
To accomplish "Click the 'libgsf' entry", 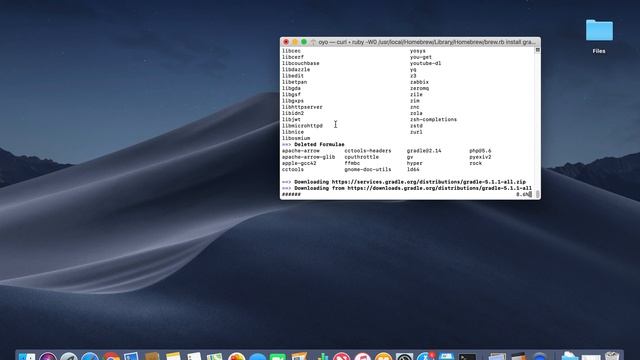I will pos(291,95).
